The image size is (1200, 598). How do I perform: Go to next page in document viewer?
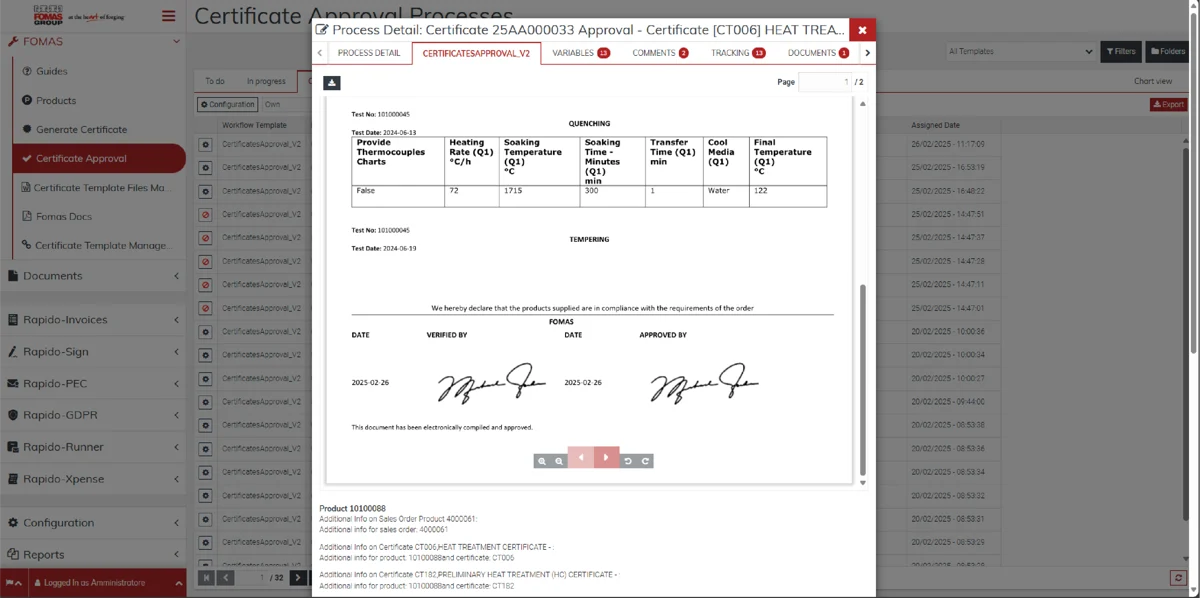[x=607, y=458]
